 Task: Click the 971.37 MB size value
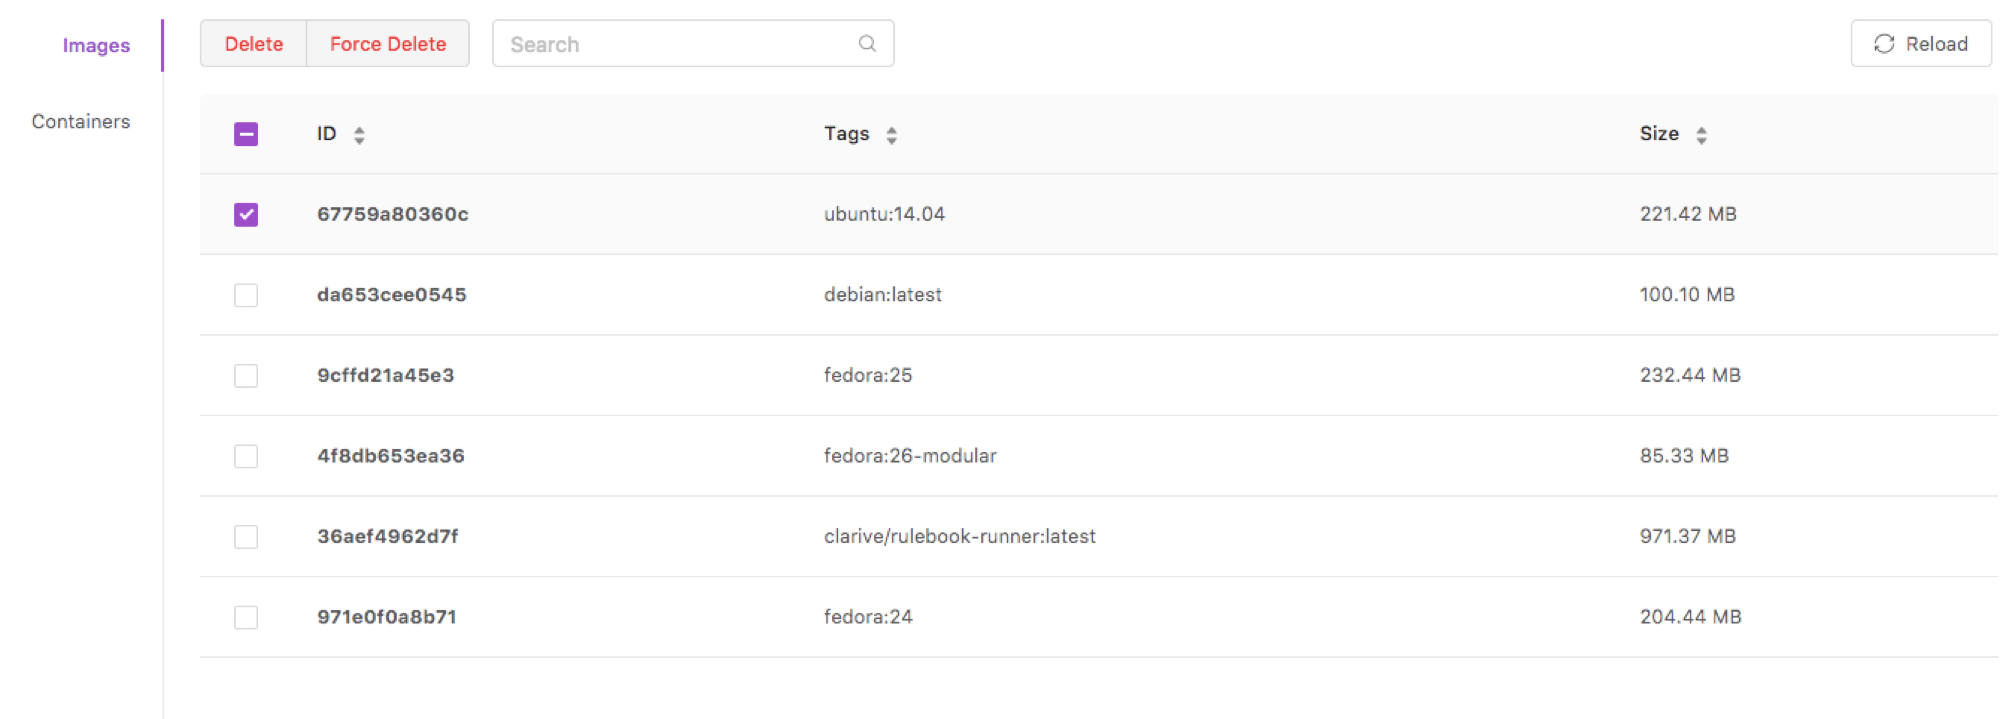pos(1688,536)
